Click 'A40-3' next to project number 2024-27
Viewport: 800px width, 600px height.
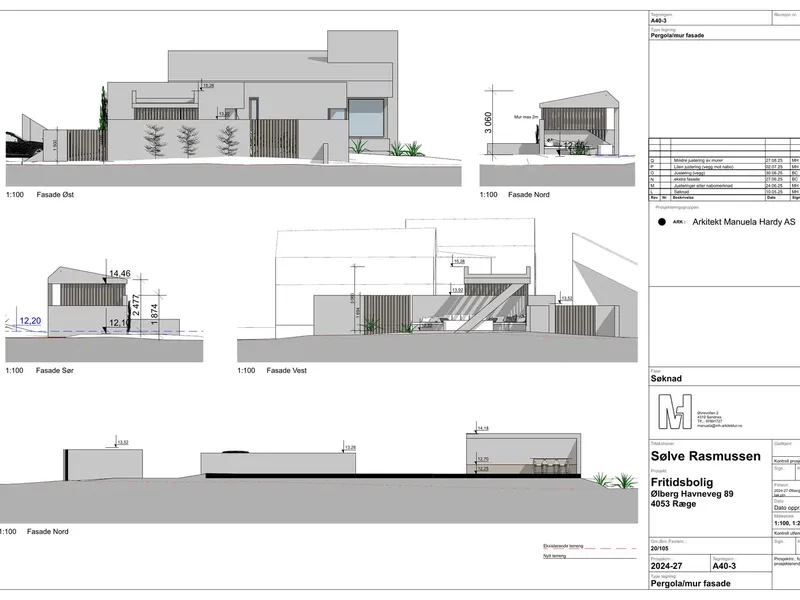[x=724, y=566]
